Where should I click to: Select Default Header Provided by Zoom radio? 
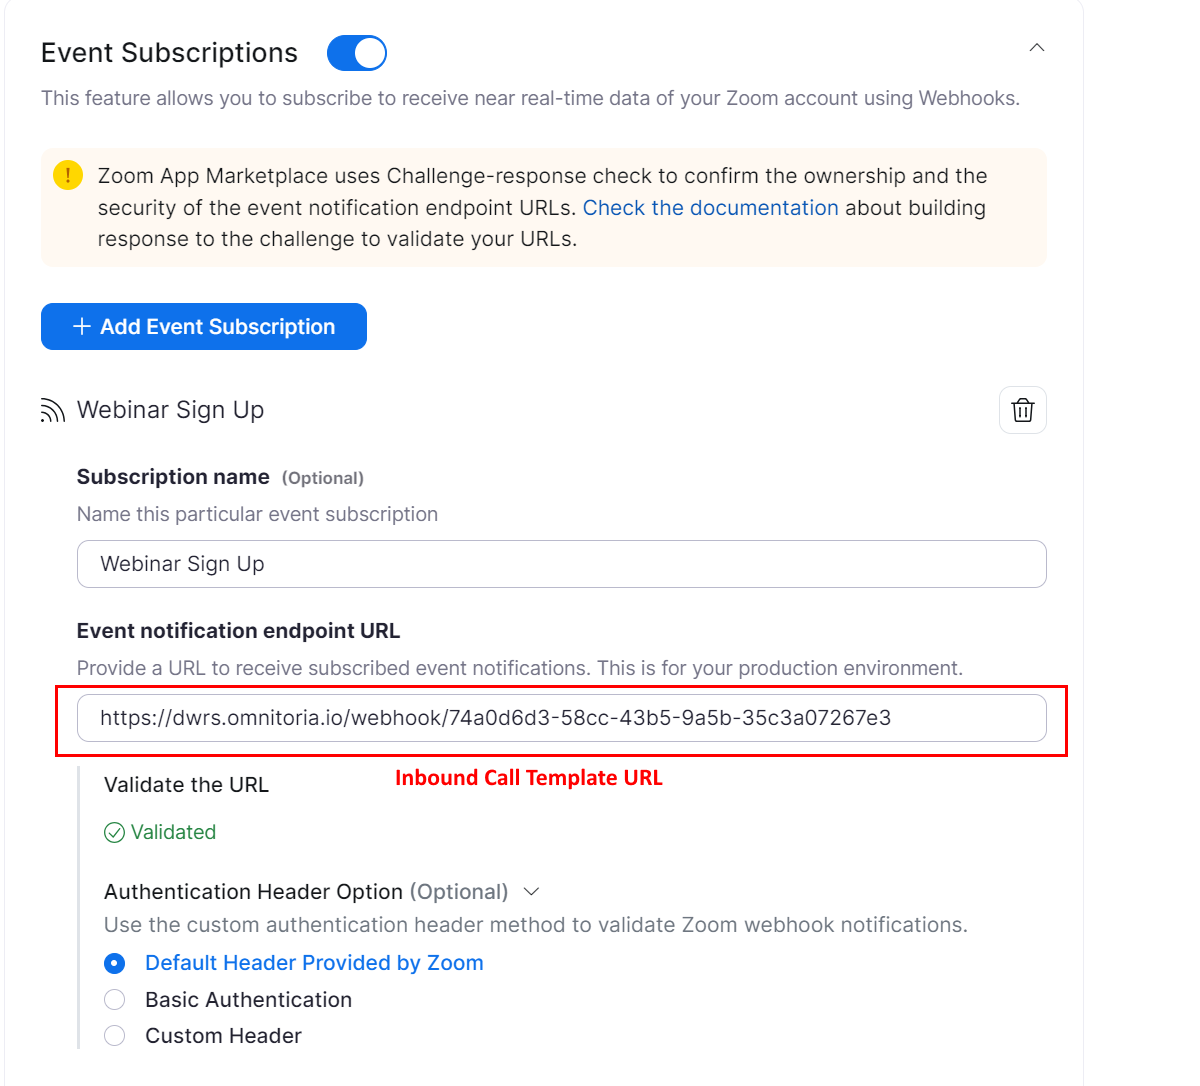click(x=115, y=963)
